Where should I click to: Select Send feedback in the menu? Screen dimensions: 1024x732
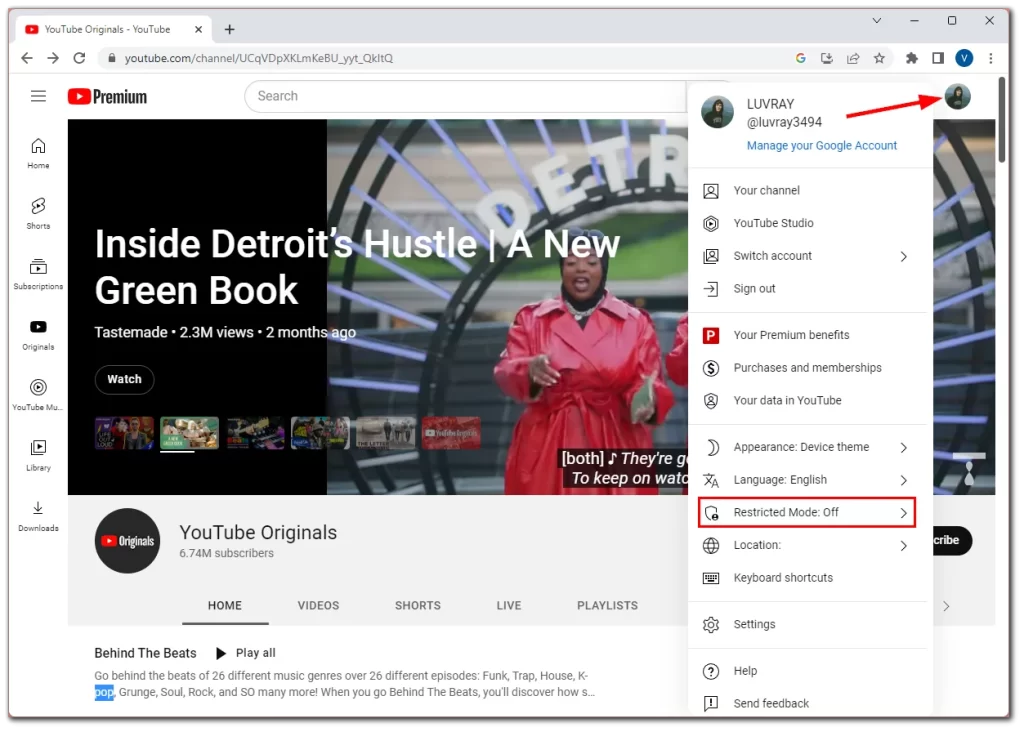pos(807,703)
